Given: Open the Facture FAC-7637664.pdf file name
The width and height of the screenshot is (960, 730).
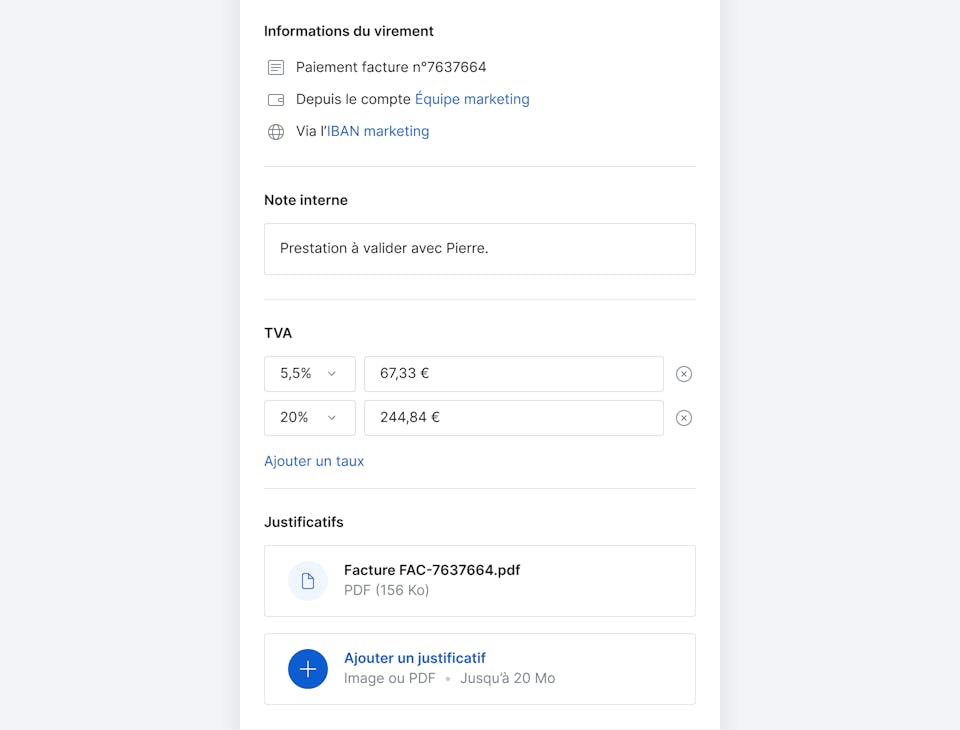Looking at the screenshot, I should 432,570.
